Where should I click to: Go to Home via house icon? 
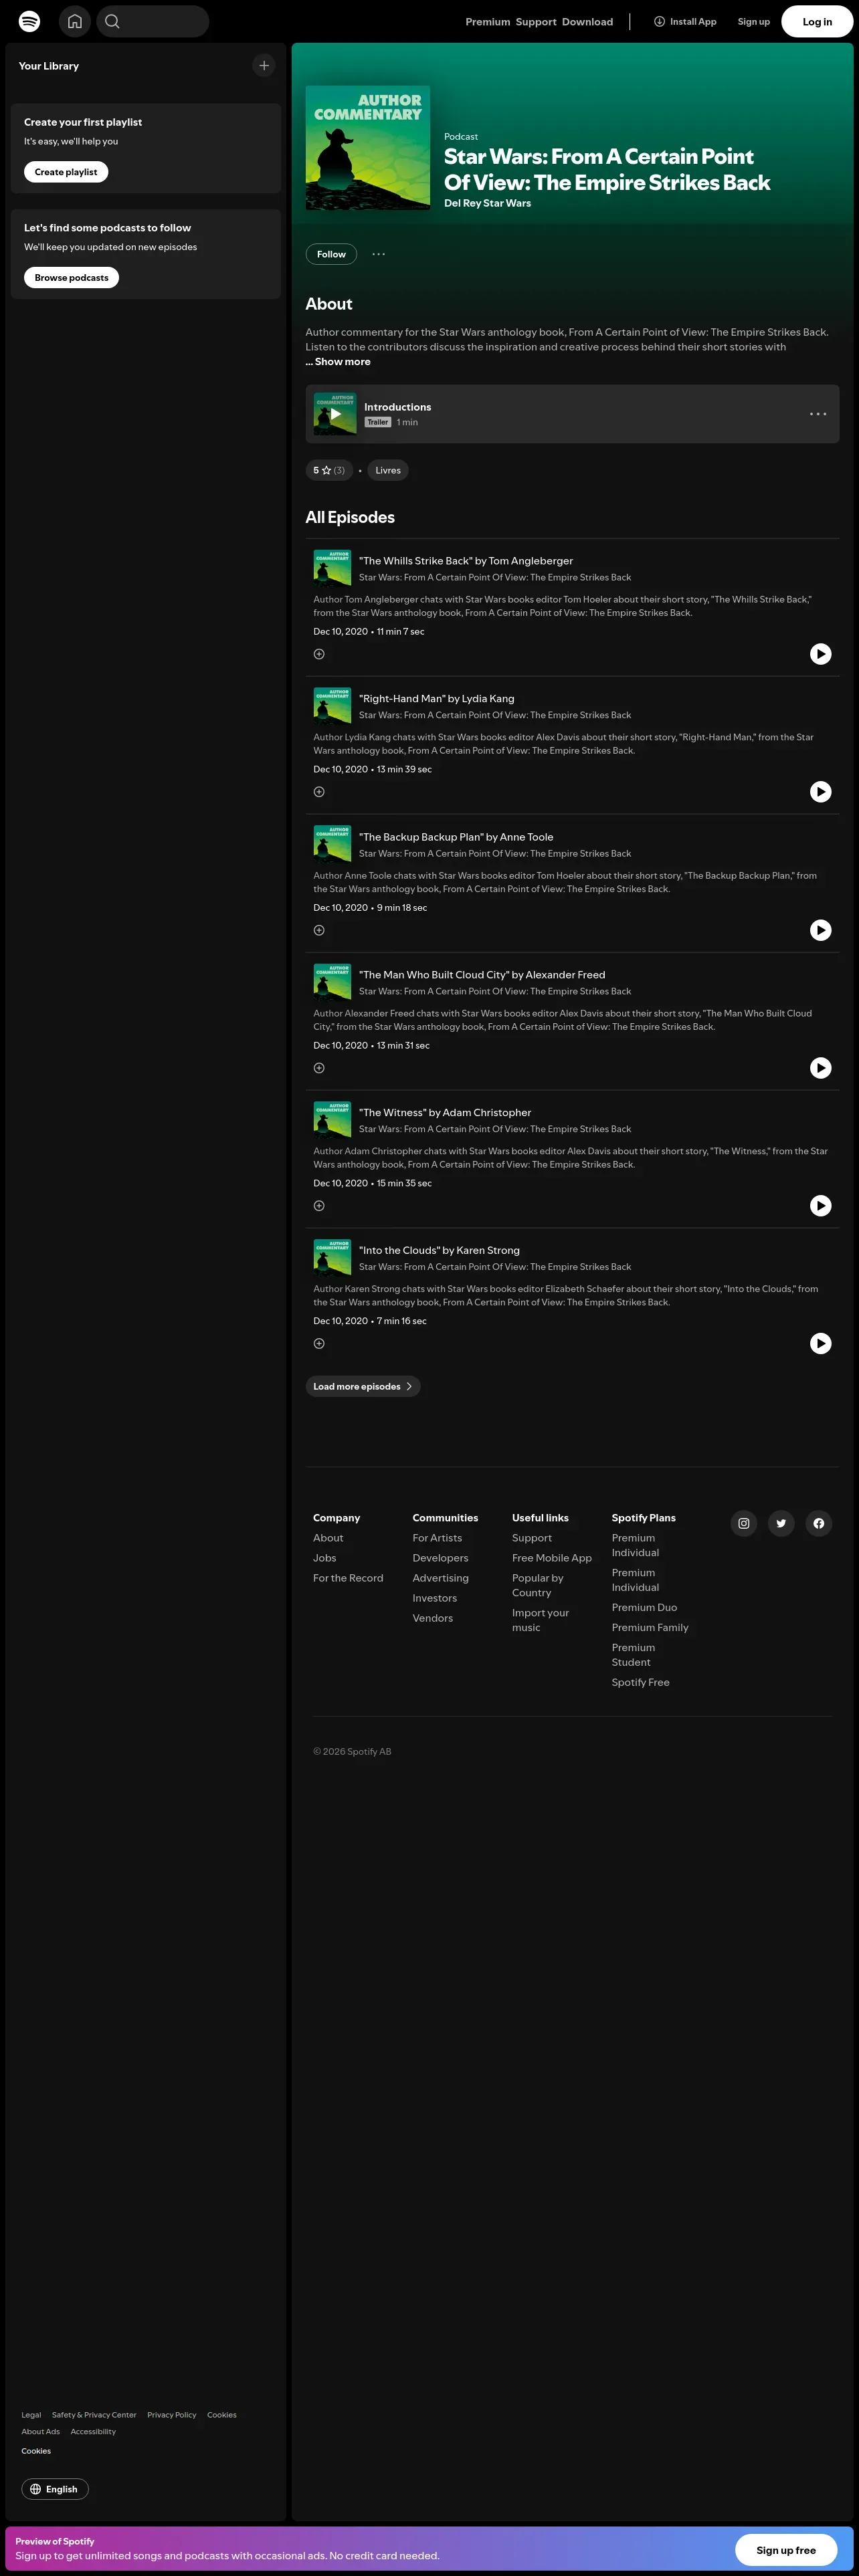[x=75, y=21]
